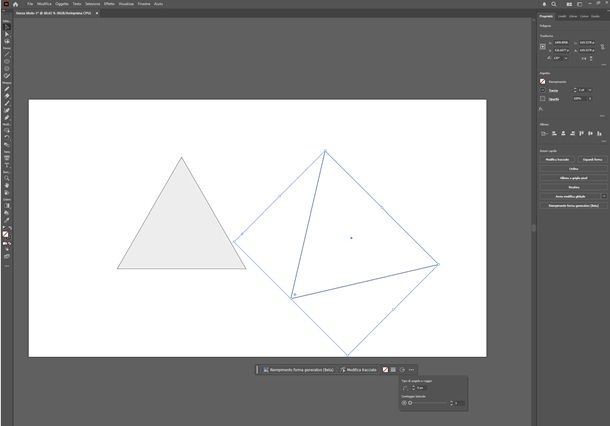
Task: Click the Traccia stroke swatch in Aspetto
Action: pyautogui.click(x=542, y=90)
